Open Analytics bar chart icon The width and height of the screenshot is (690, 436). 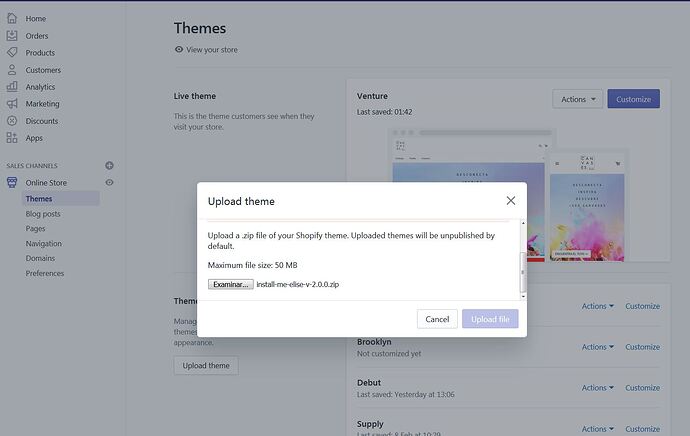point(12,87)
